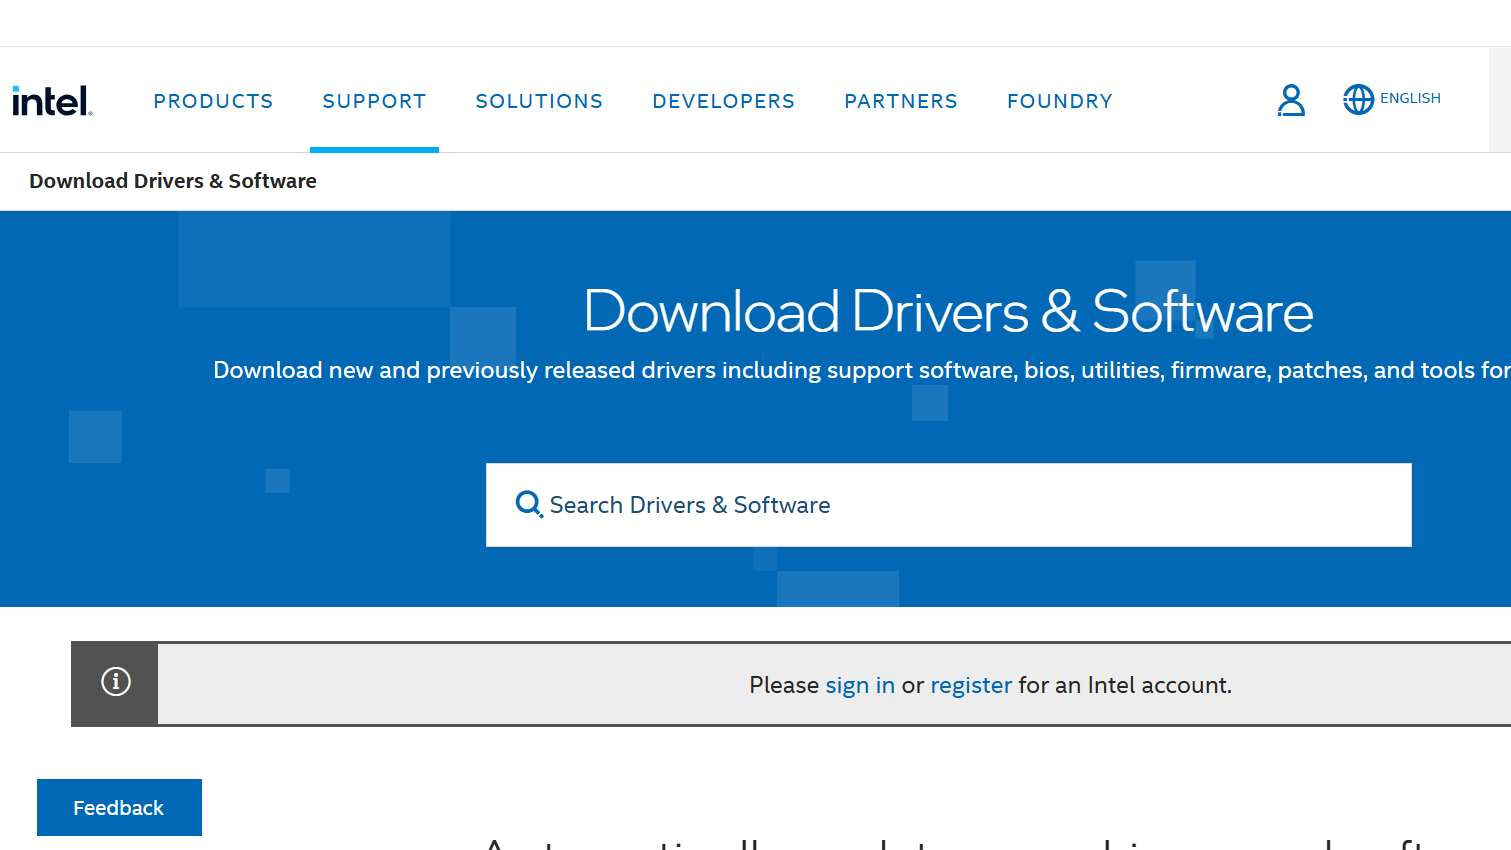Image resolution: width=1511 pixels, height=850 pixels.
Task: Click the globe language icon
Action: [x=1358, y=99]
